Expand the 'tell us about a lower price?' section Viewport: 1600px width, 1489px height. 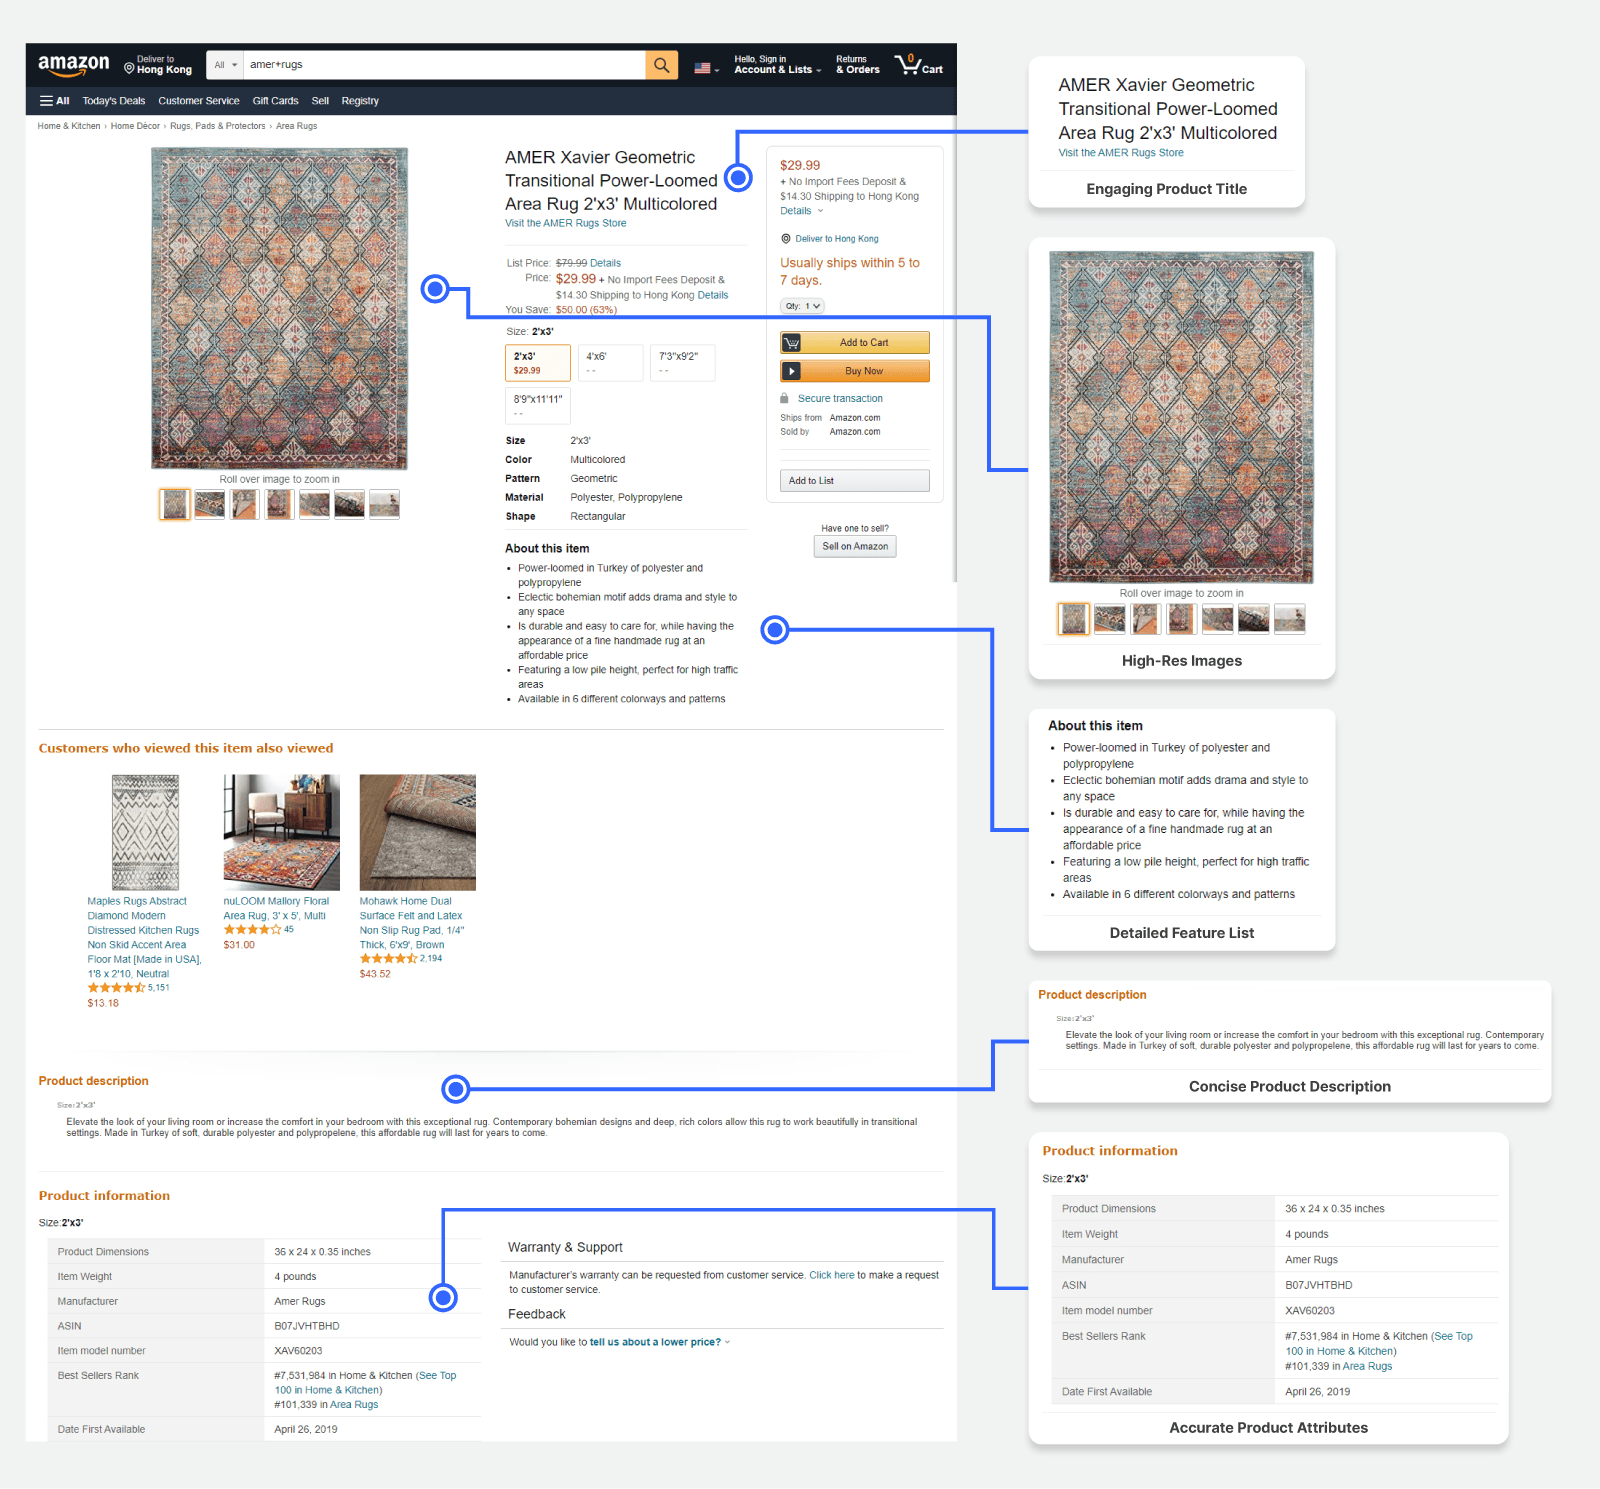660,1342
